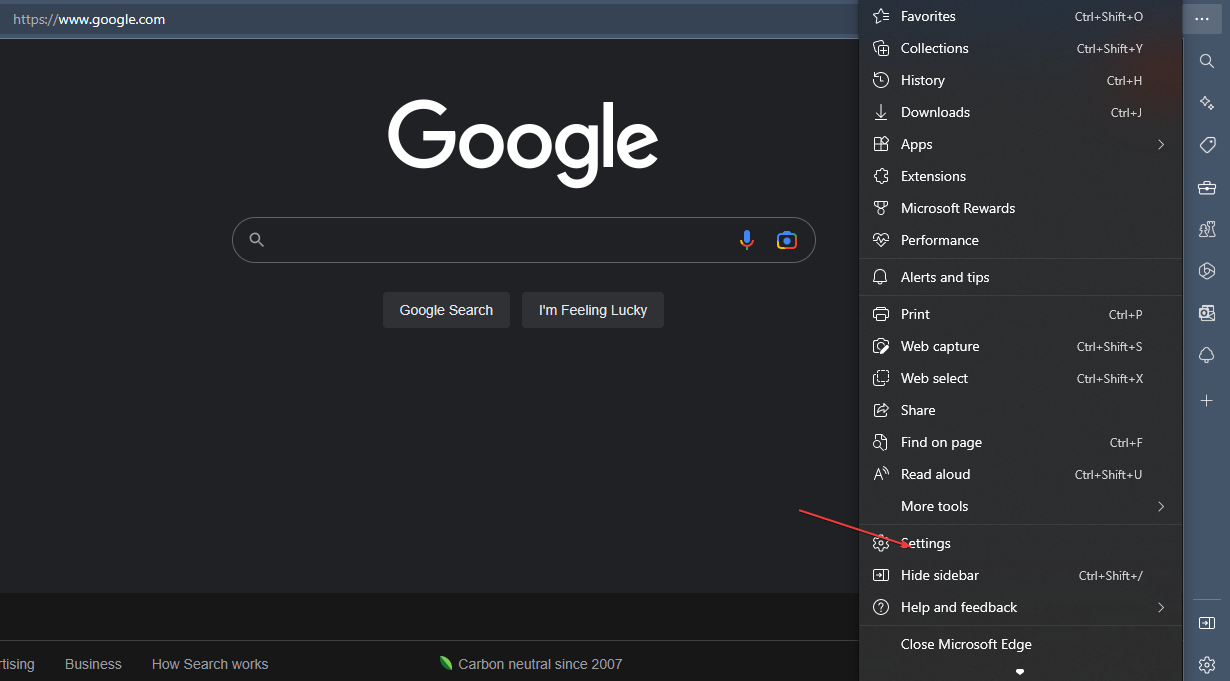The image size is (1230, 681).
Task: Expand the More tools submenu
Action: click(1020, 506)
